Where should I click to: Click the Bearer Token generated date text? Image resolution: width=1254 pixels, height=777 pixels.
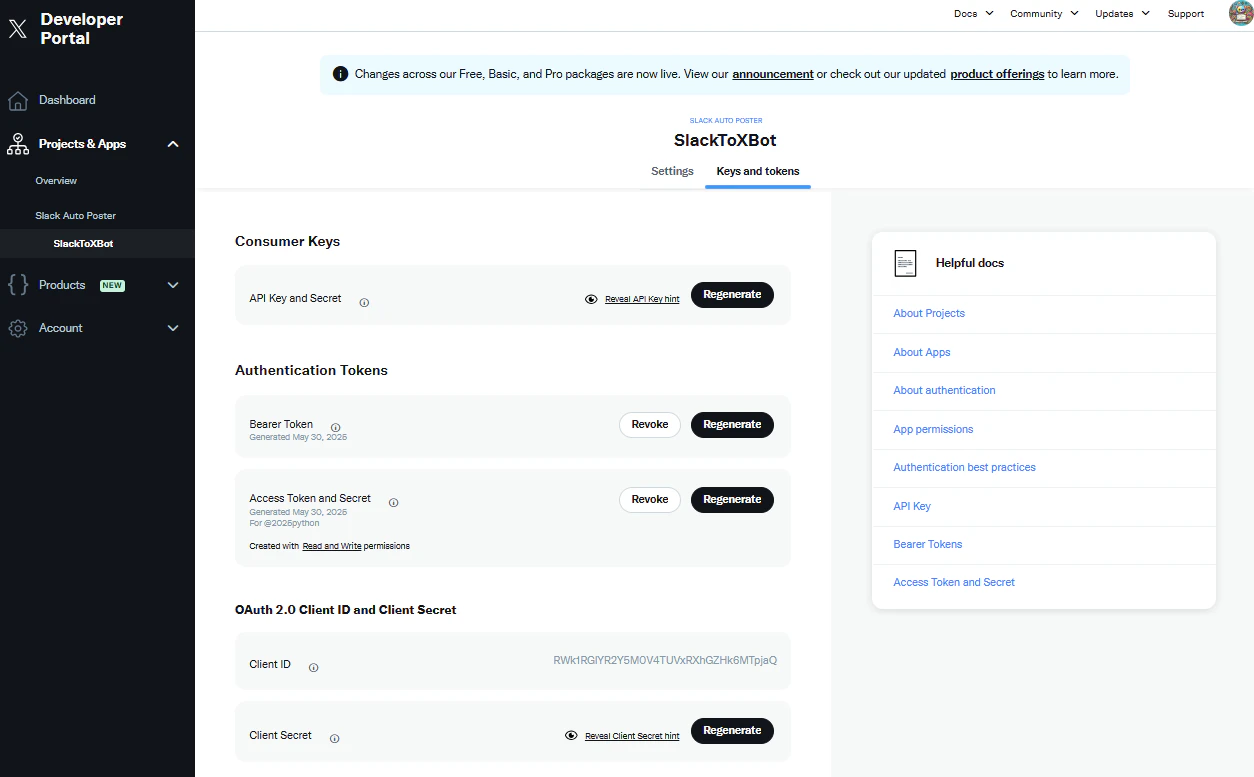[298, 437]
